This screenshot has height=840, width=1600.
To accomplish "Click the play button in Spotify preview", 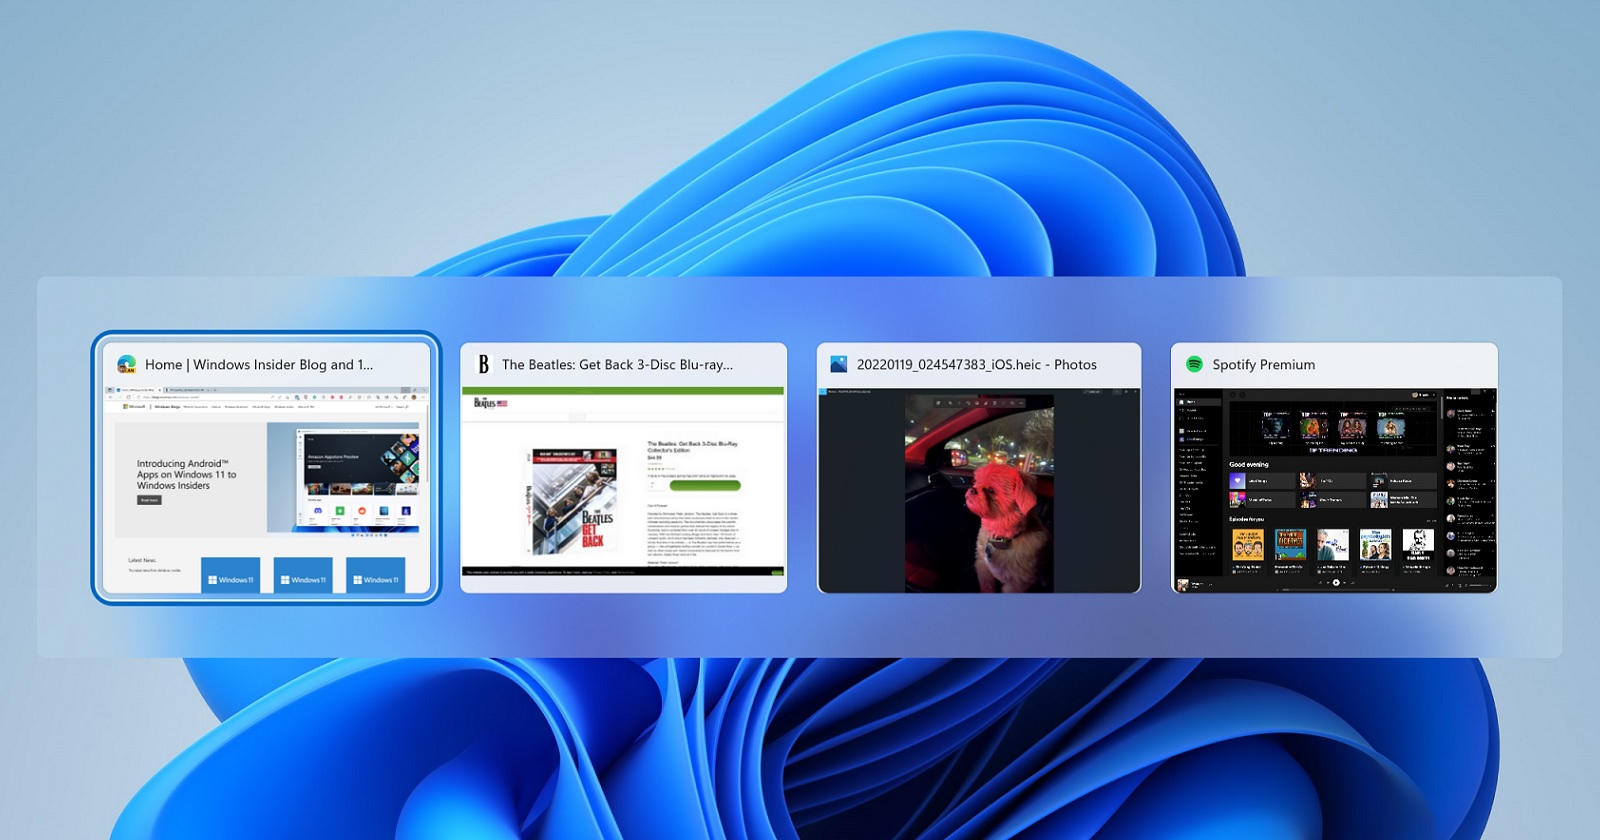I will coord(1335,582).
